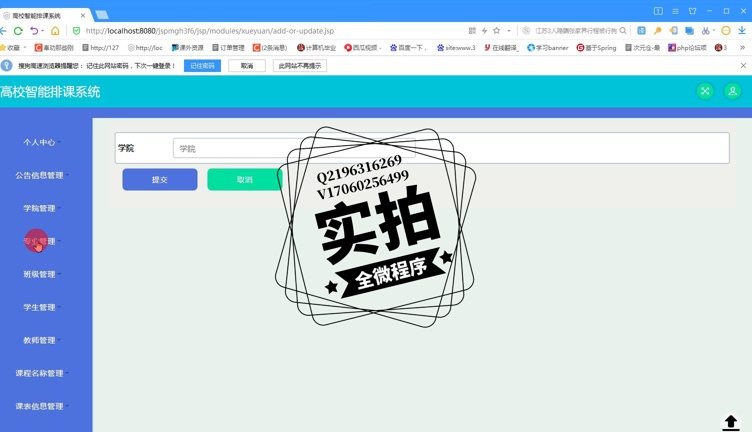Click the 记住密码 button in the notification bar
752x432 pixels.
pyautogui.click(x=202, y=66)
